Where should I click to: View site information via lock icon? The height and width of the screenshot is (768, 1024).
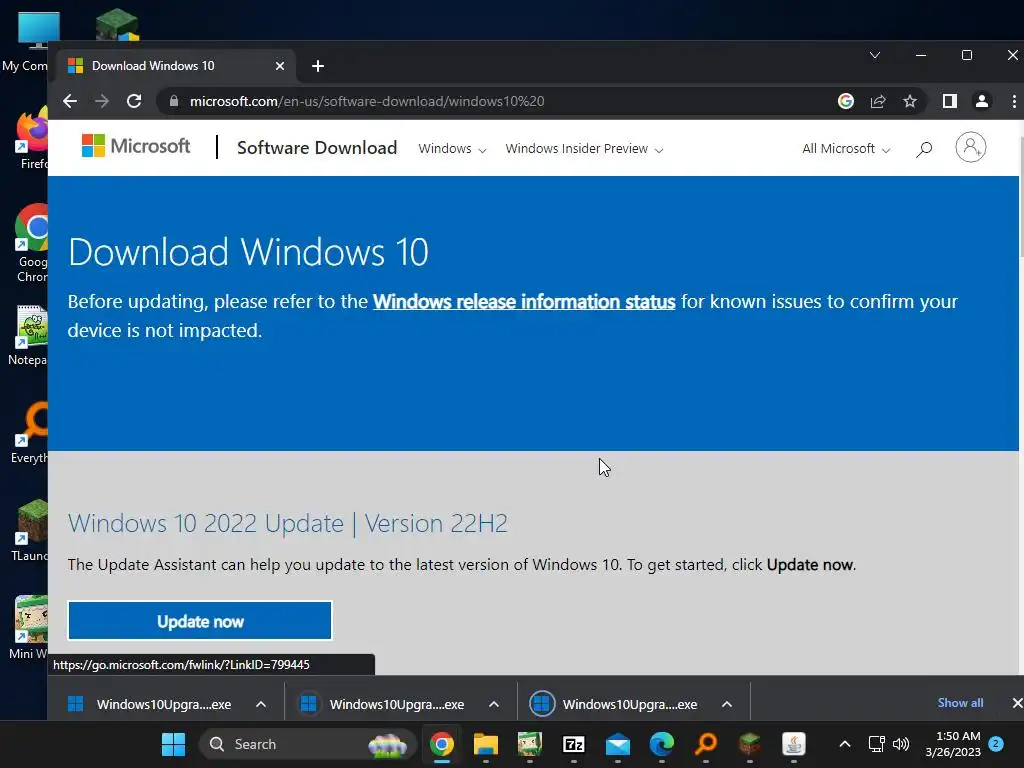(x=173, y=101)
